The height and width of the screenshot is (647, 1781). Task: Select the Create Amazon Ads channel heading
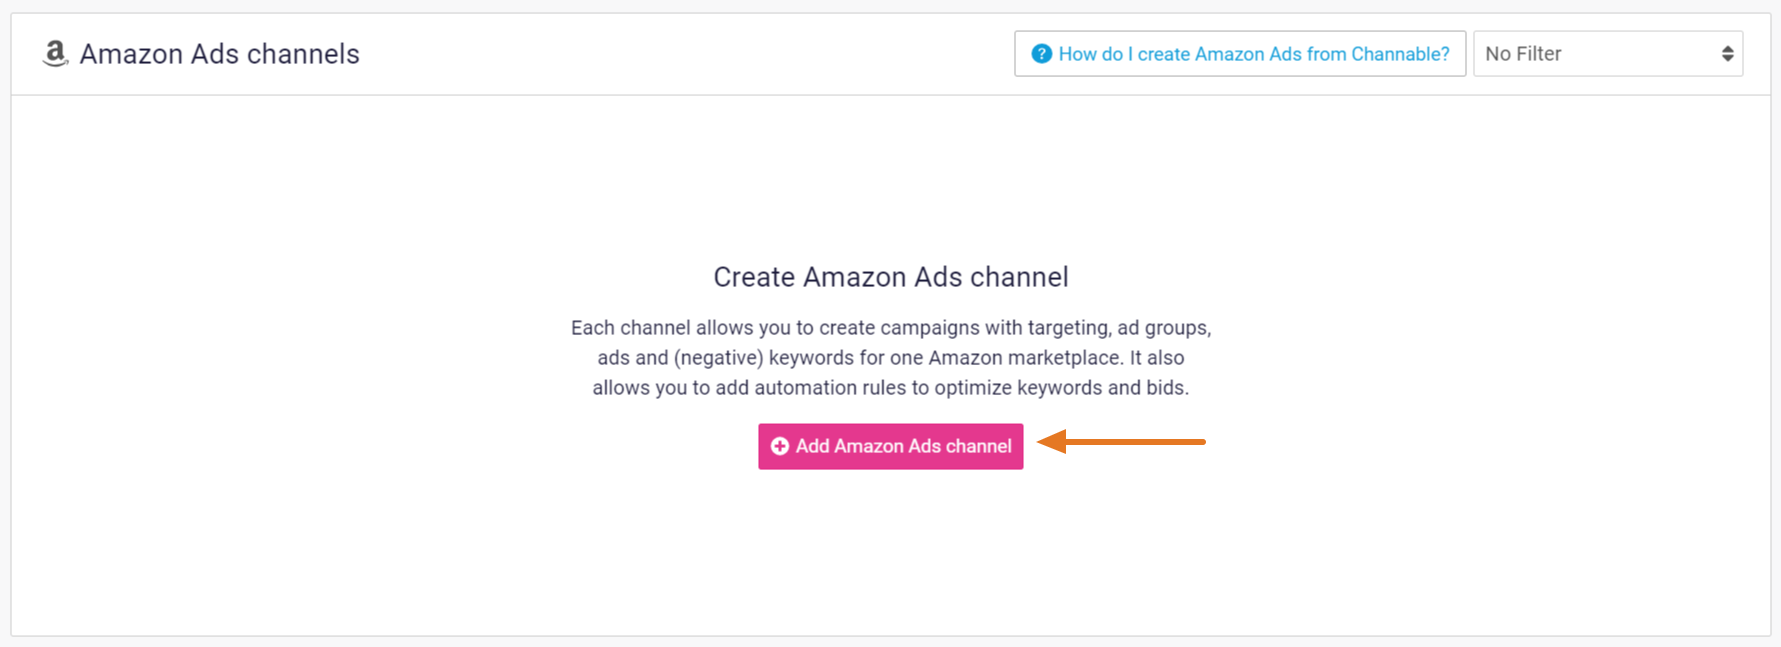[890, 277]
